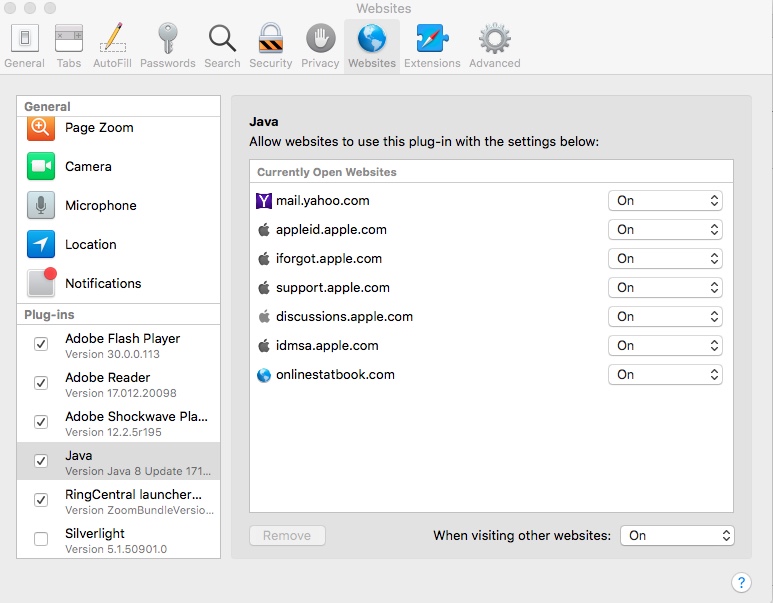Click the globe icon beside onlinestatbook.com
The image size is (773, 603).
tap(264, 375)
